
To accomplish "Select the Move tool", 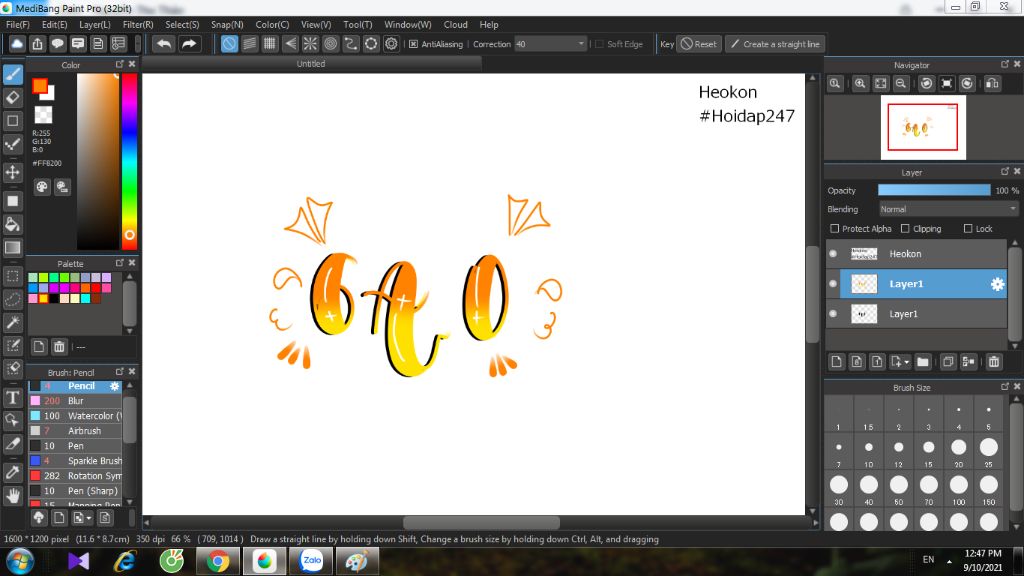I will pyautogui.click(x=12, y=172).
